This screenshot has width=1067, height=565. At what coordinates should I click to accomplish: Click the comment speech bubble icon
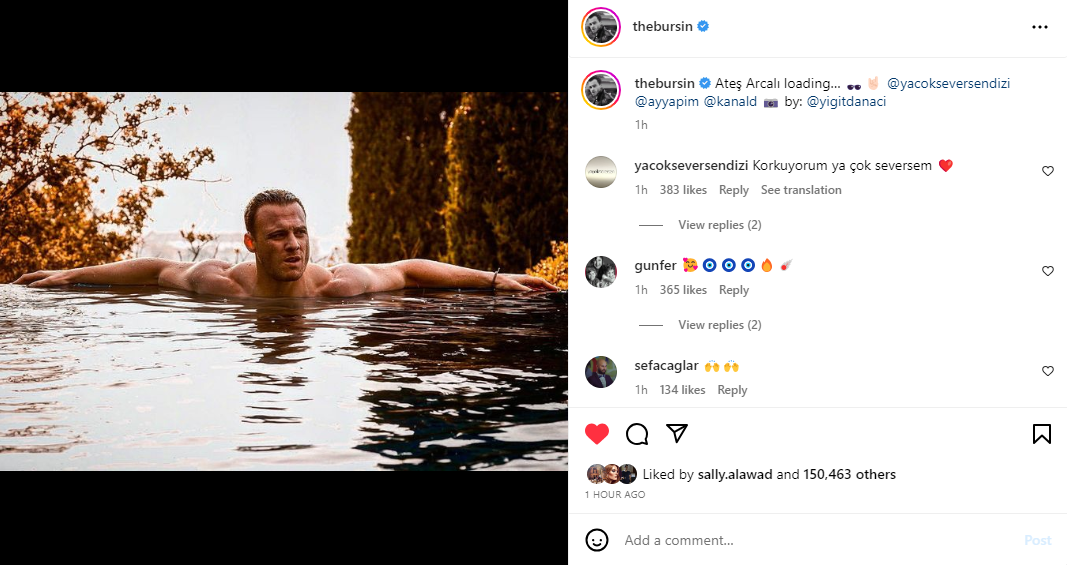tap(637, 434)
